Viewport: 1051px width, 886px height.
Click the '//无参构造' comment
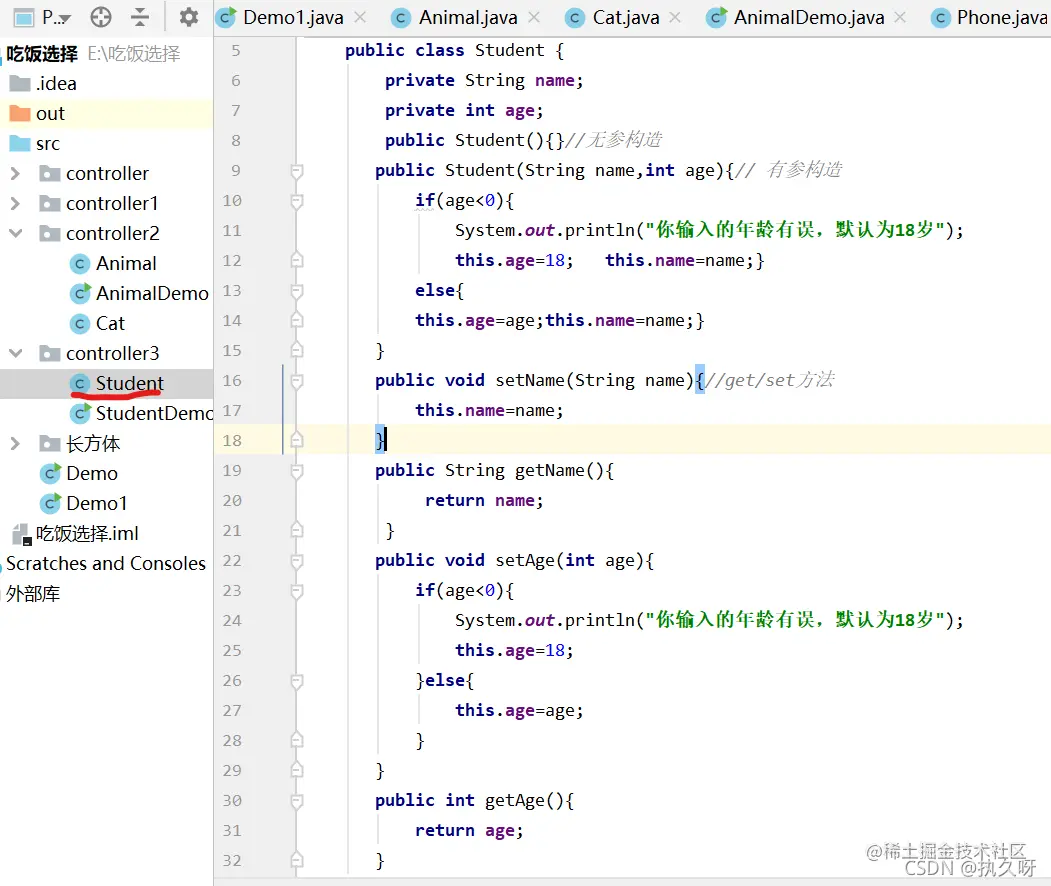click(x=613, y=140)
